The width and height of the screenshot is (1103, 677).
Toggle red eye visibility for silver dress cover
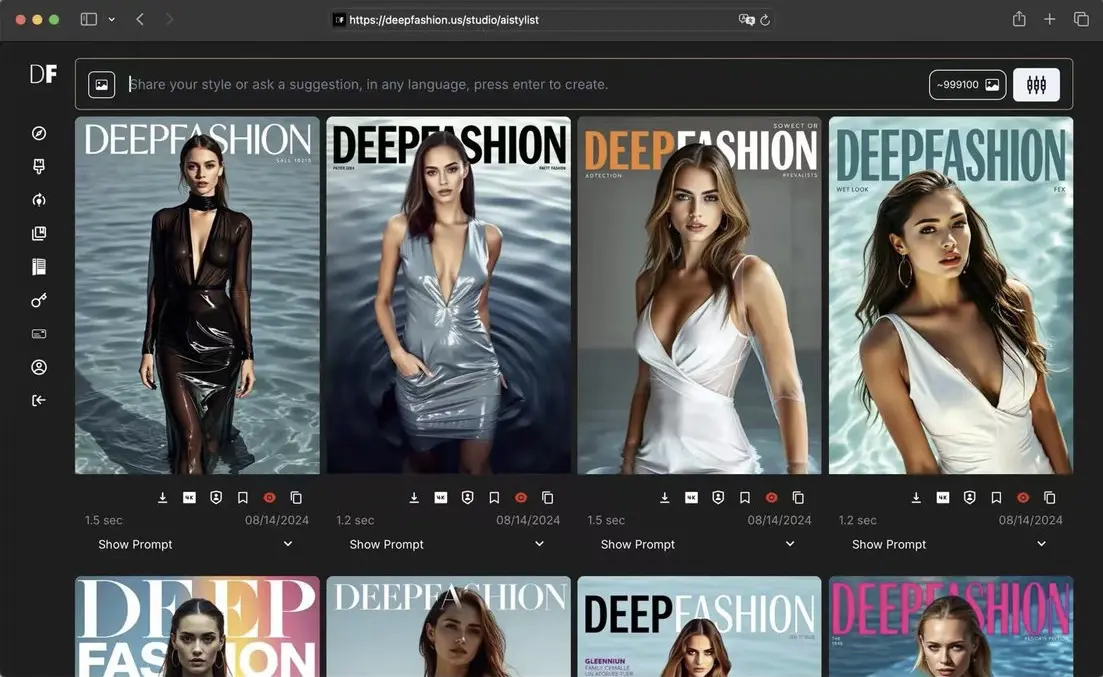[521, 498]
